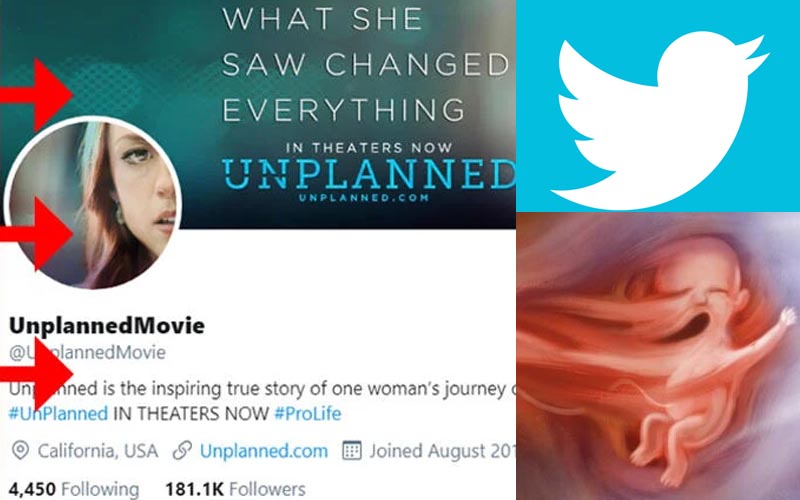Click the white Twitter bird logo
Screen dimensions: 800x500
tap(659, 120)
